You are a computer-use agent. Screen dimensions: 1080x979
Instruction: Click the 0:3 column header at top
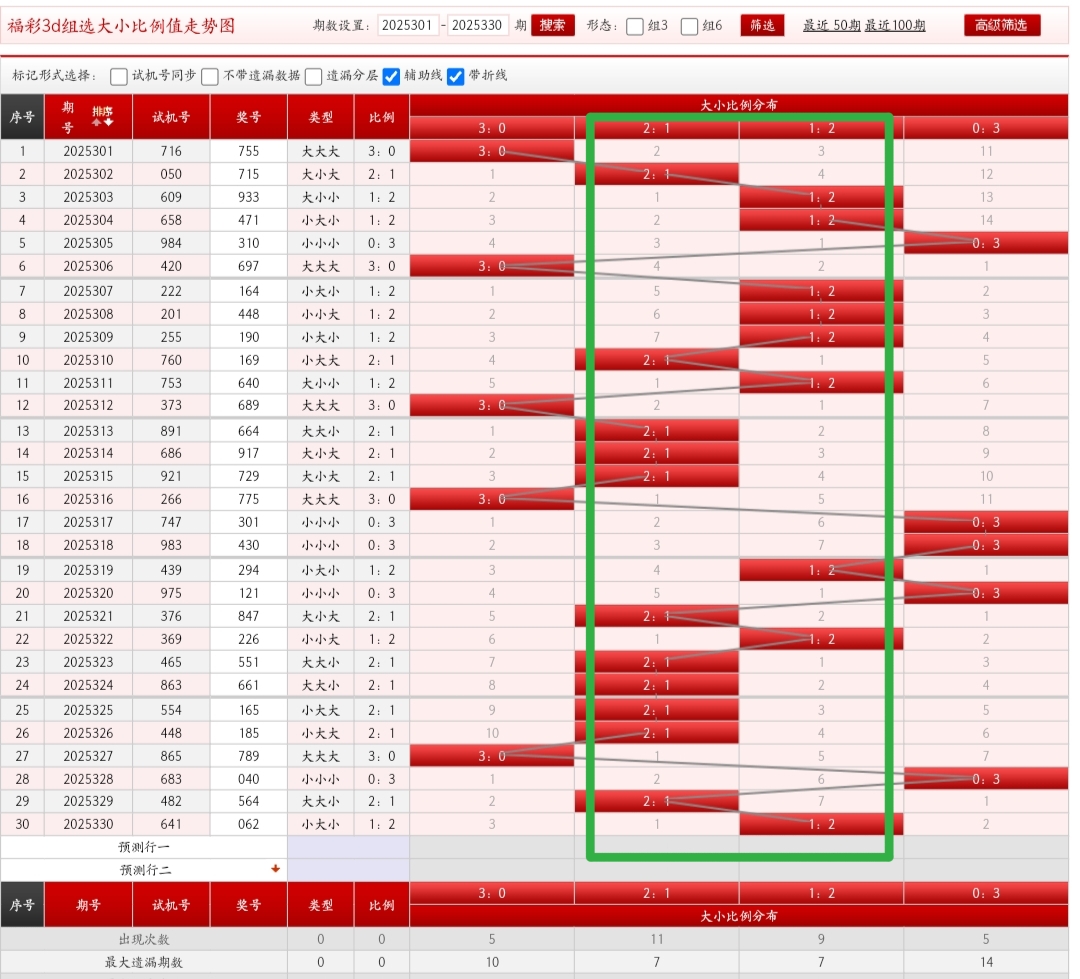point(985,128)
